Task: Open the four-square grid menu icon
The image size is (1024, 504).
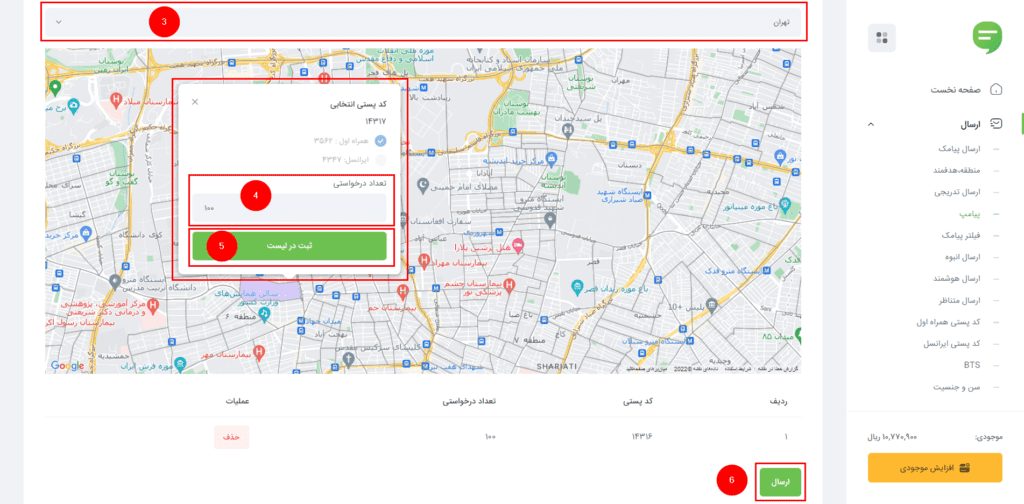Action: coord(882,38)
